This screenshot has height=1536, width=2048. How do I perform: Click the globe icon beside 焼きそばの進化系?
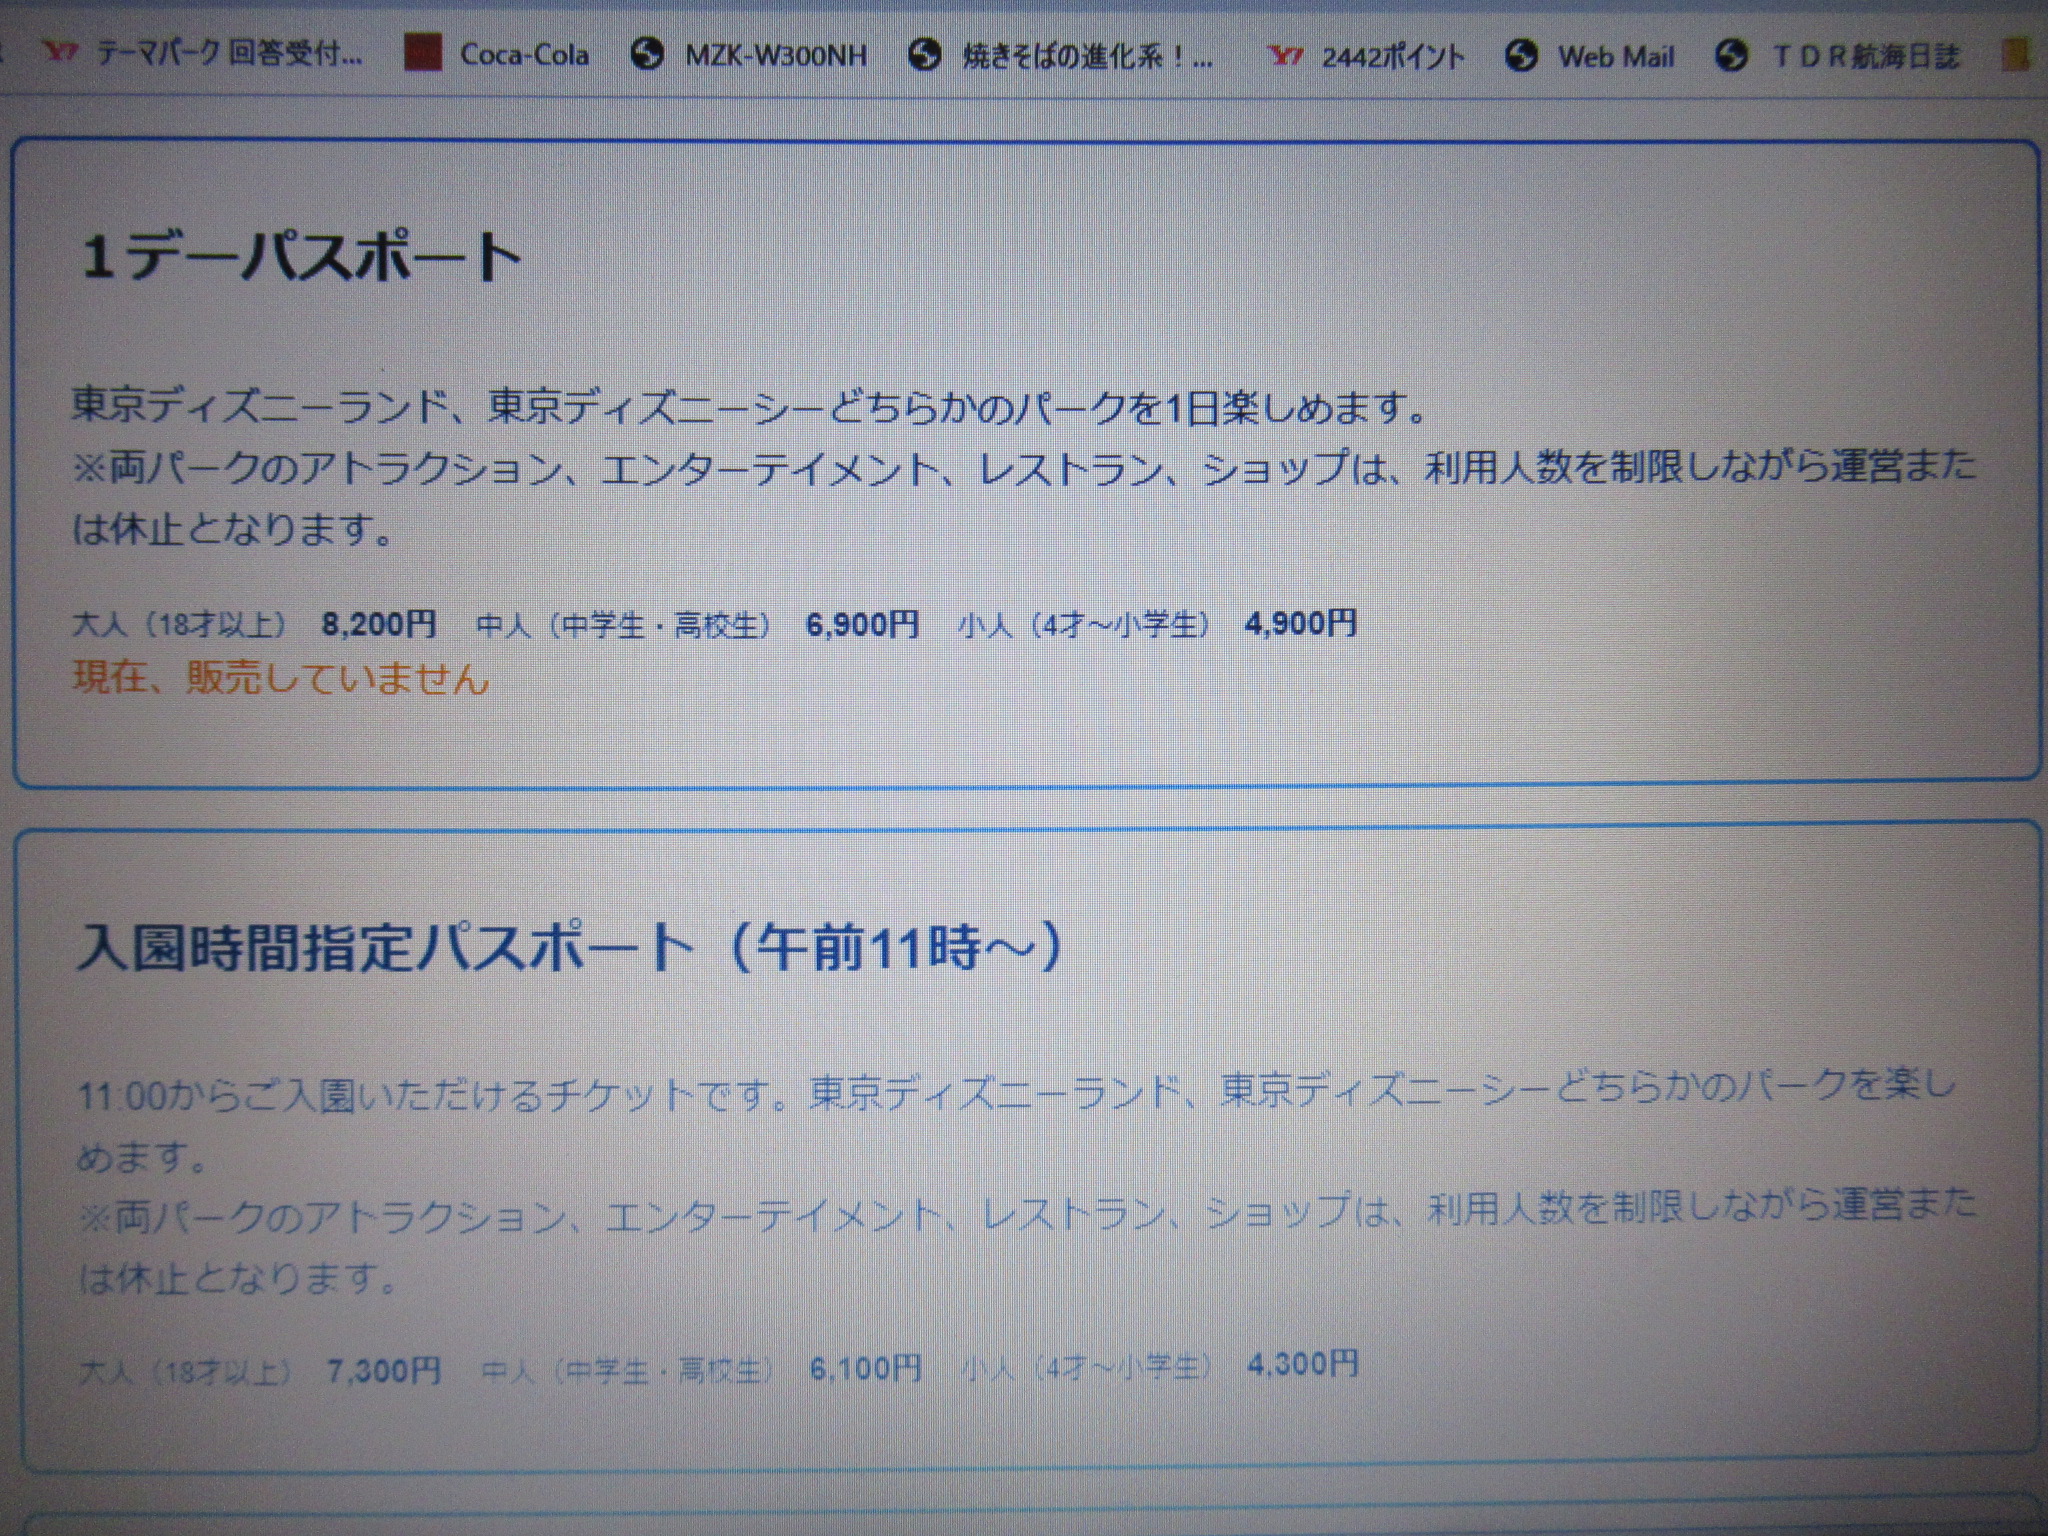[x=925, y=56]
